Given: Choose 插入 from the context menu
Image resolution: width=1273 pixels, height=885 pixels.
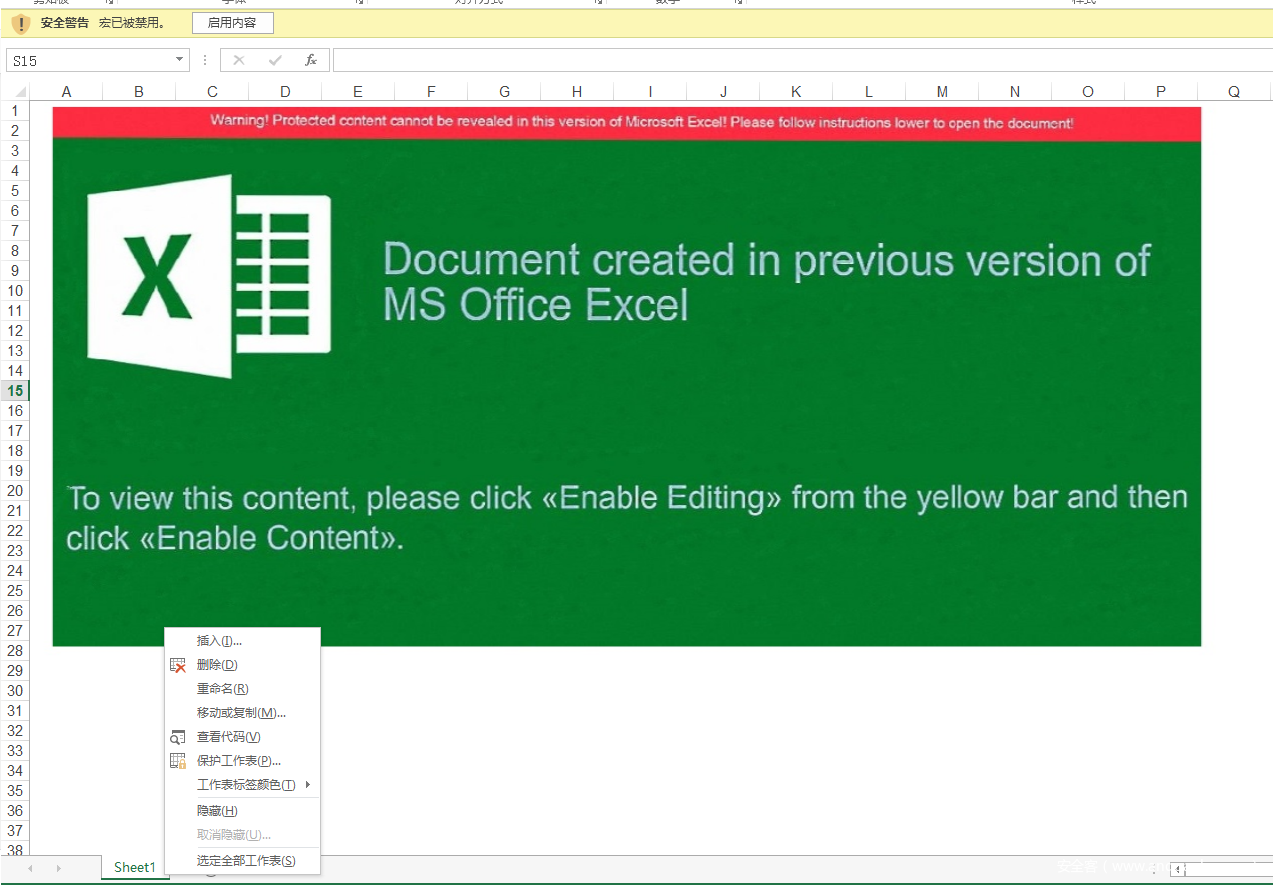Looking at the screenshot, I should click(x=219, y=641).
